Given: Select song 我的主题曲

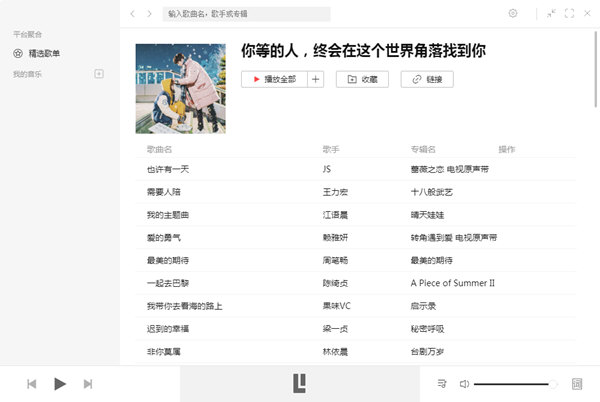Looking at the screenshot, I should pos(168,215).
